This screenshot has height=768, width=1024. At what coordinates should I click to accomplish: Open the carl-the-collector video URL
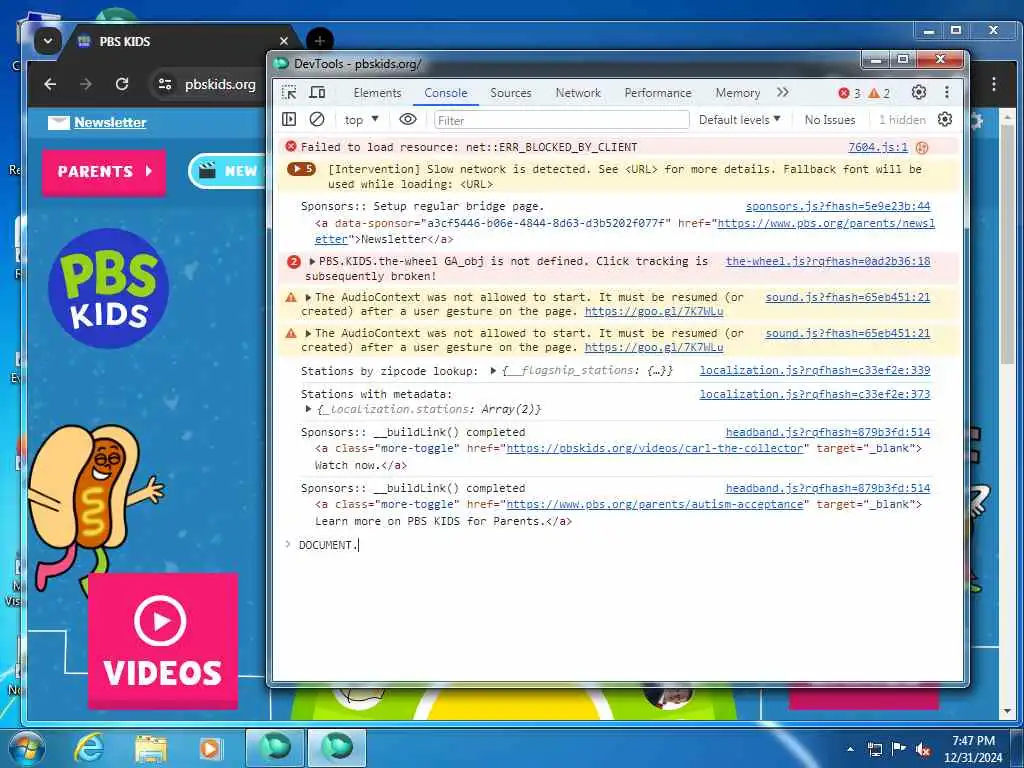(654, 449)
